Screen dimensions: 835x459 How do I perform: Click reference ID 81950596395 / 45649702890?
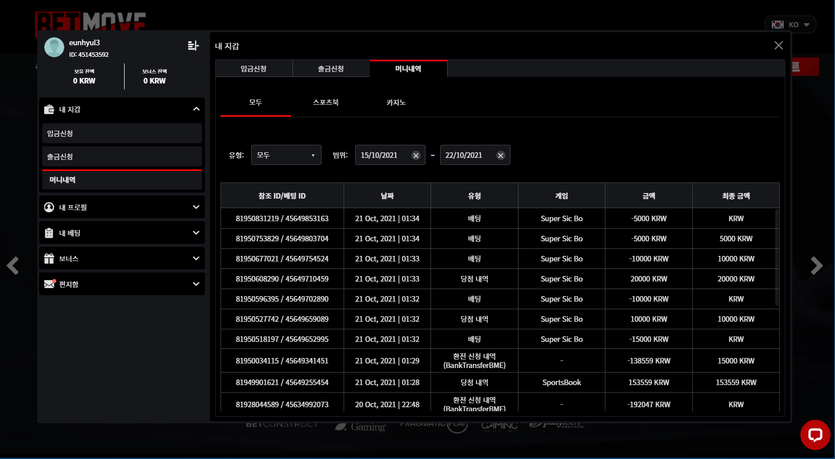(282, 299)
